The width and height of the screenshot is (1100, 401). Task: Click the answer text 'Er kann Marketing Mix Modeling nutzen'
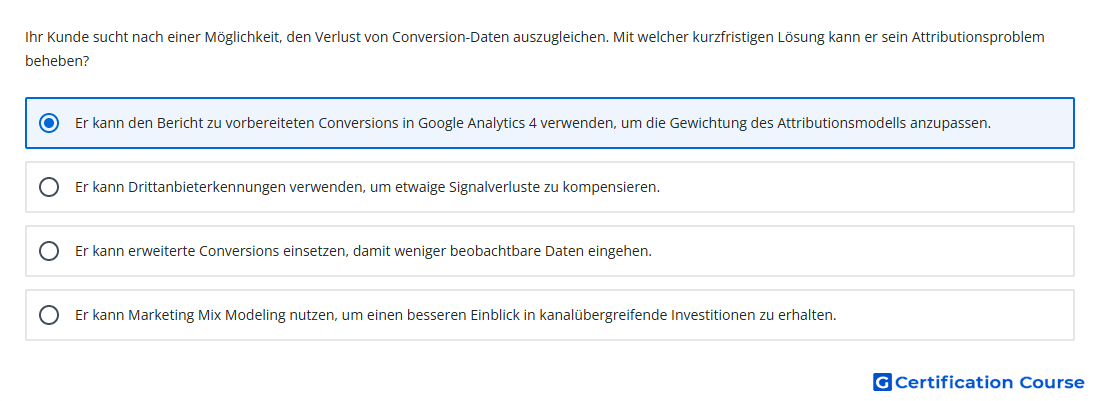click(x=455, y=315)
